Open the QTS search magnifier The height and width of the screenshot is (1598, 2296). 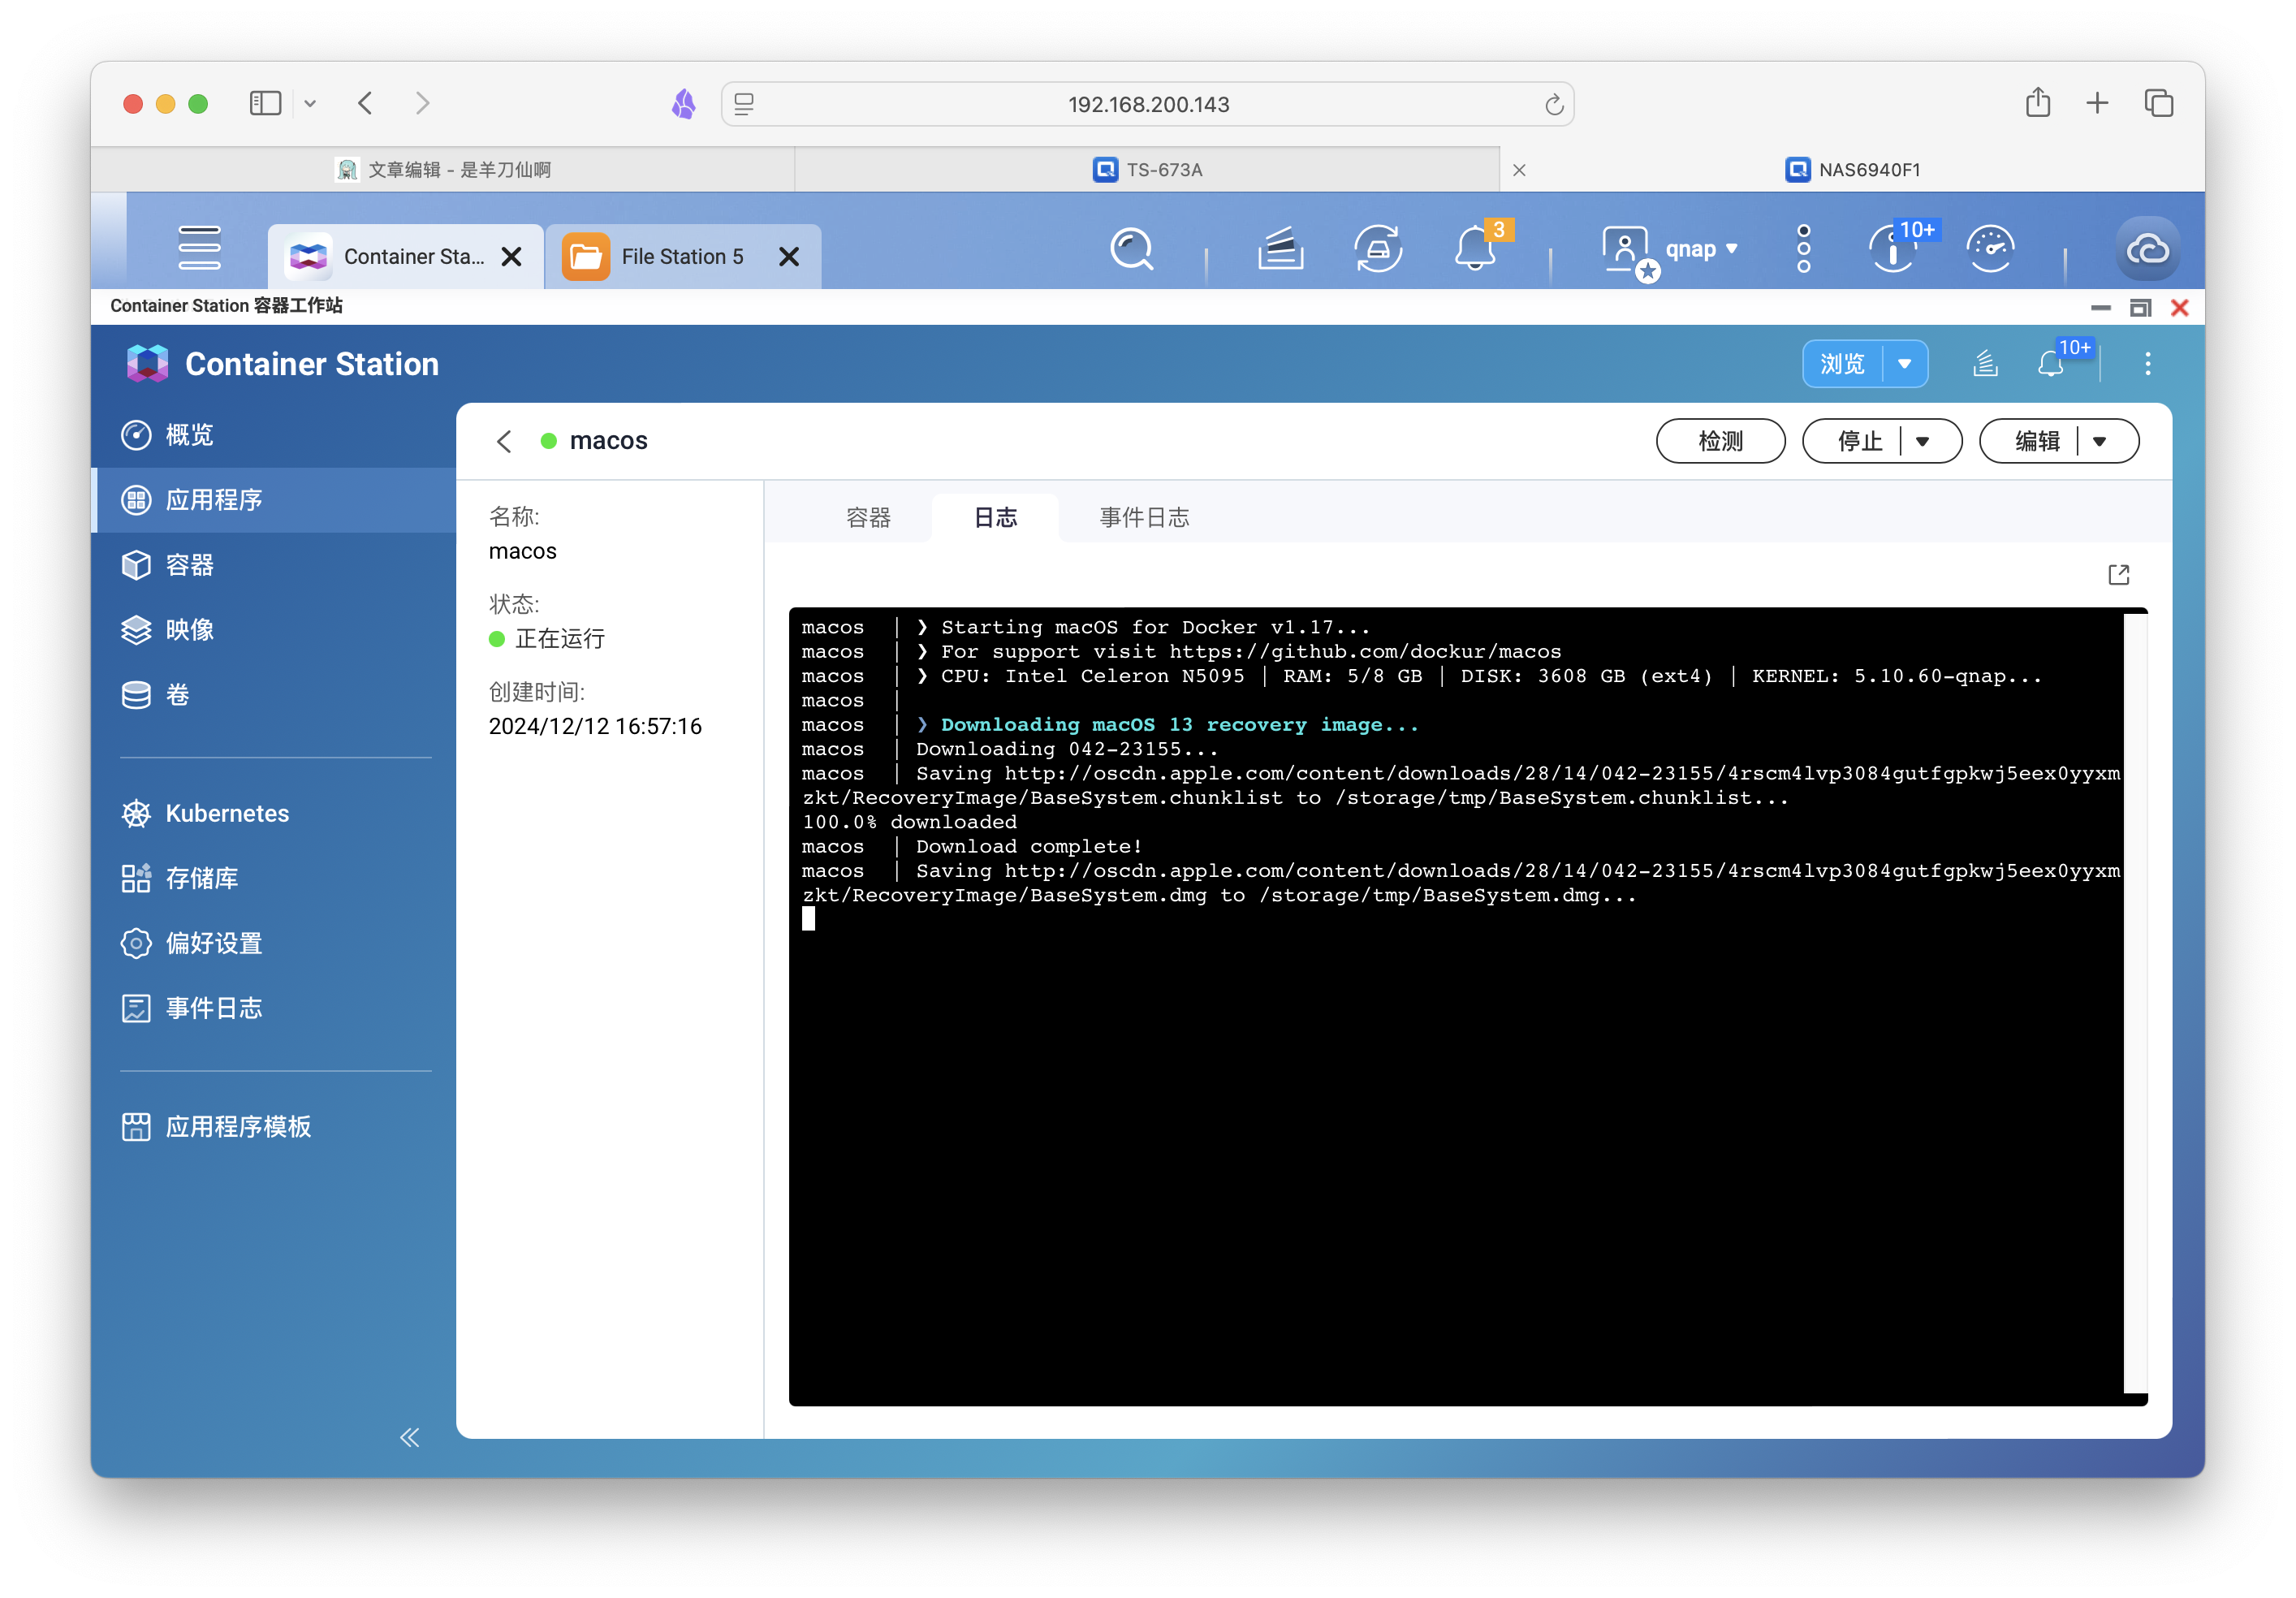pos(1132,248)
